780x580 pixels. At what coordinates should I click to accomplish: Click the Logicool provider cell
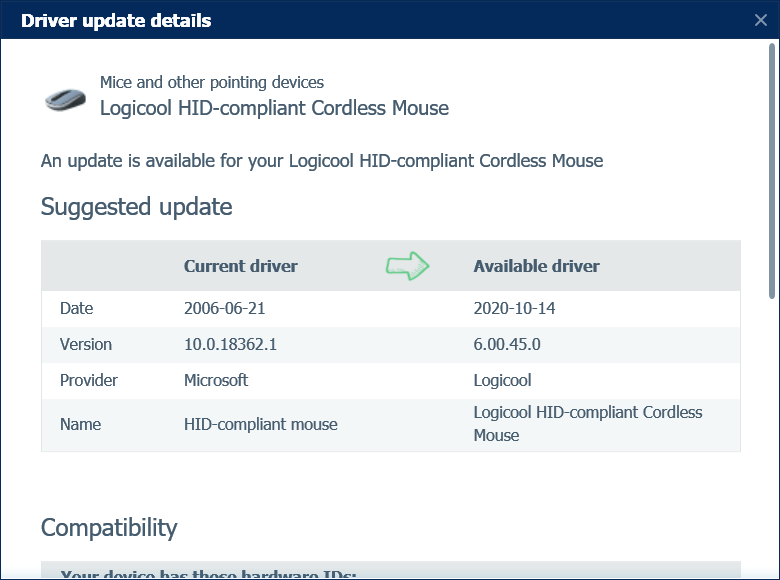pos(502,380)
